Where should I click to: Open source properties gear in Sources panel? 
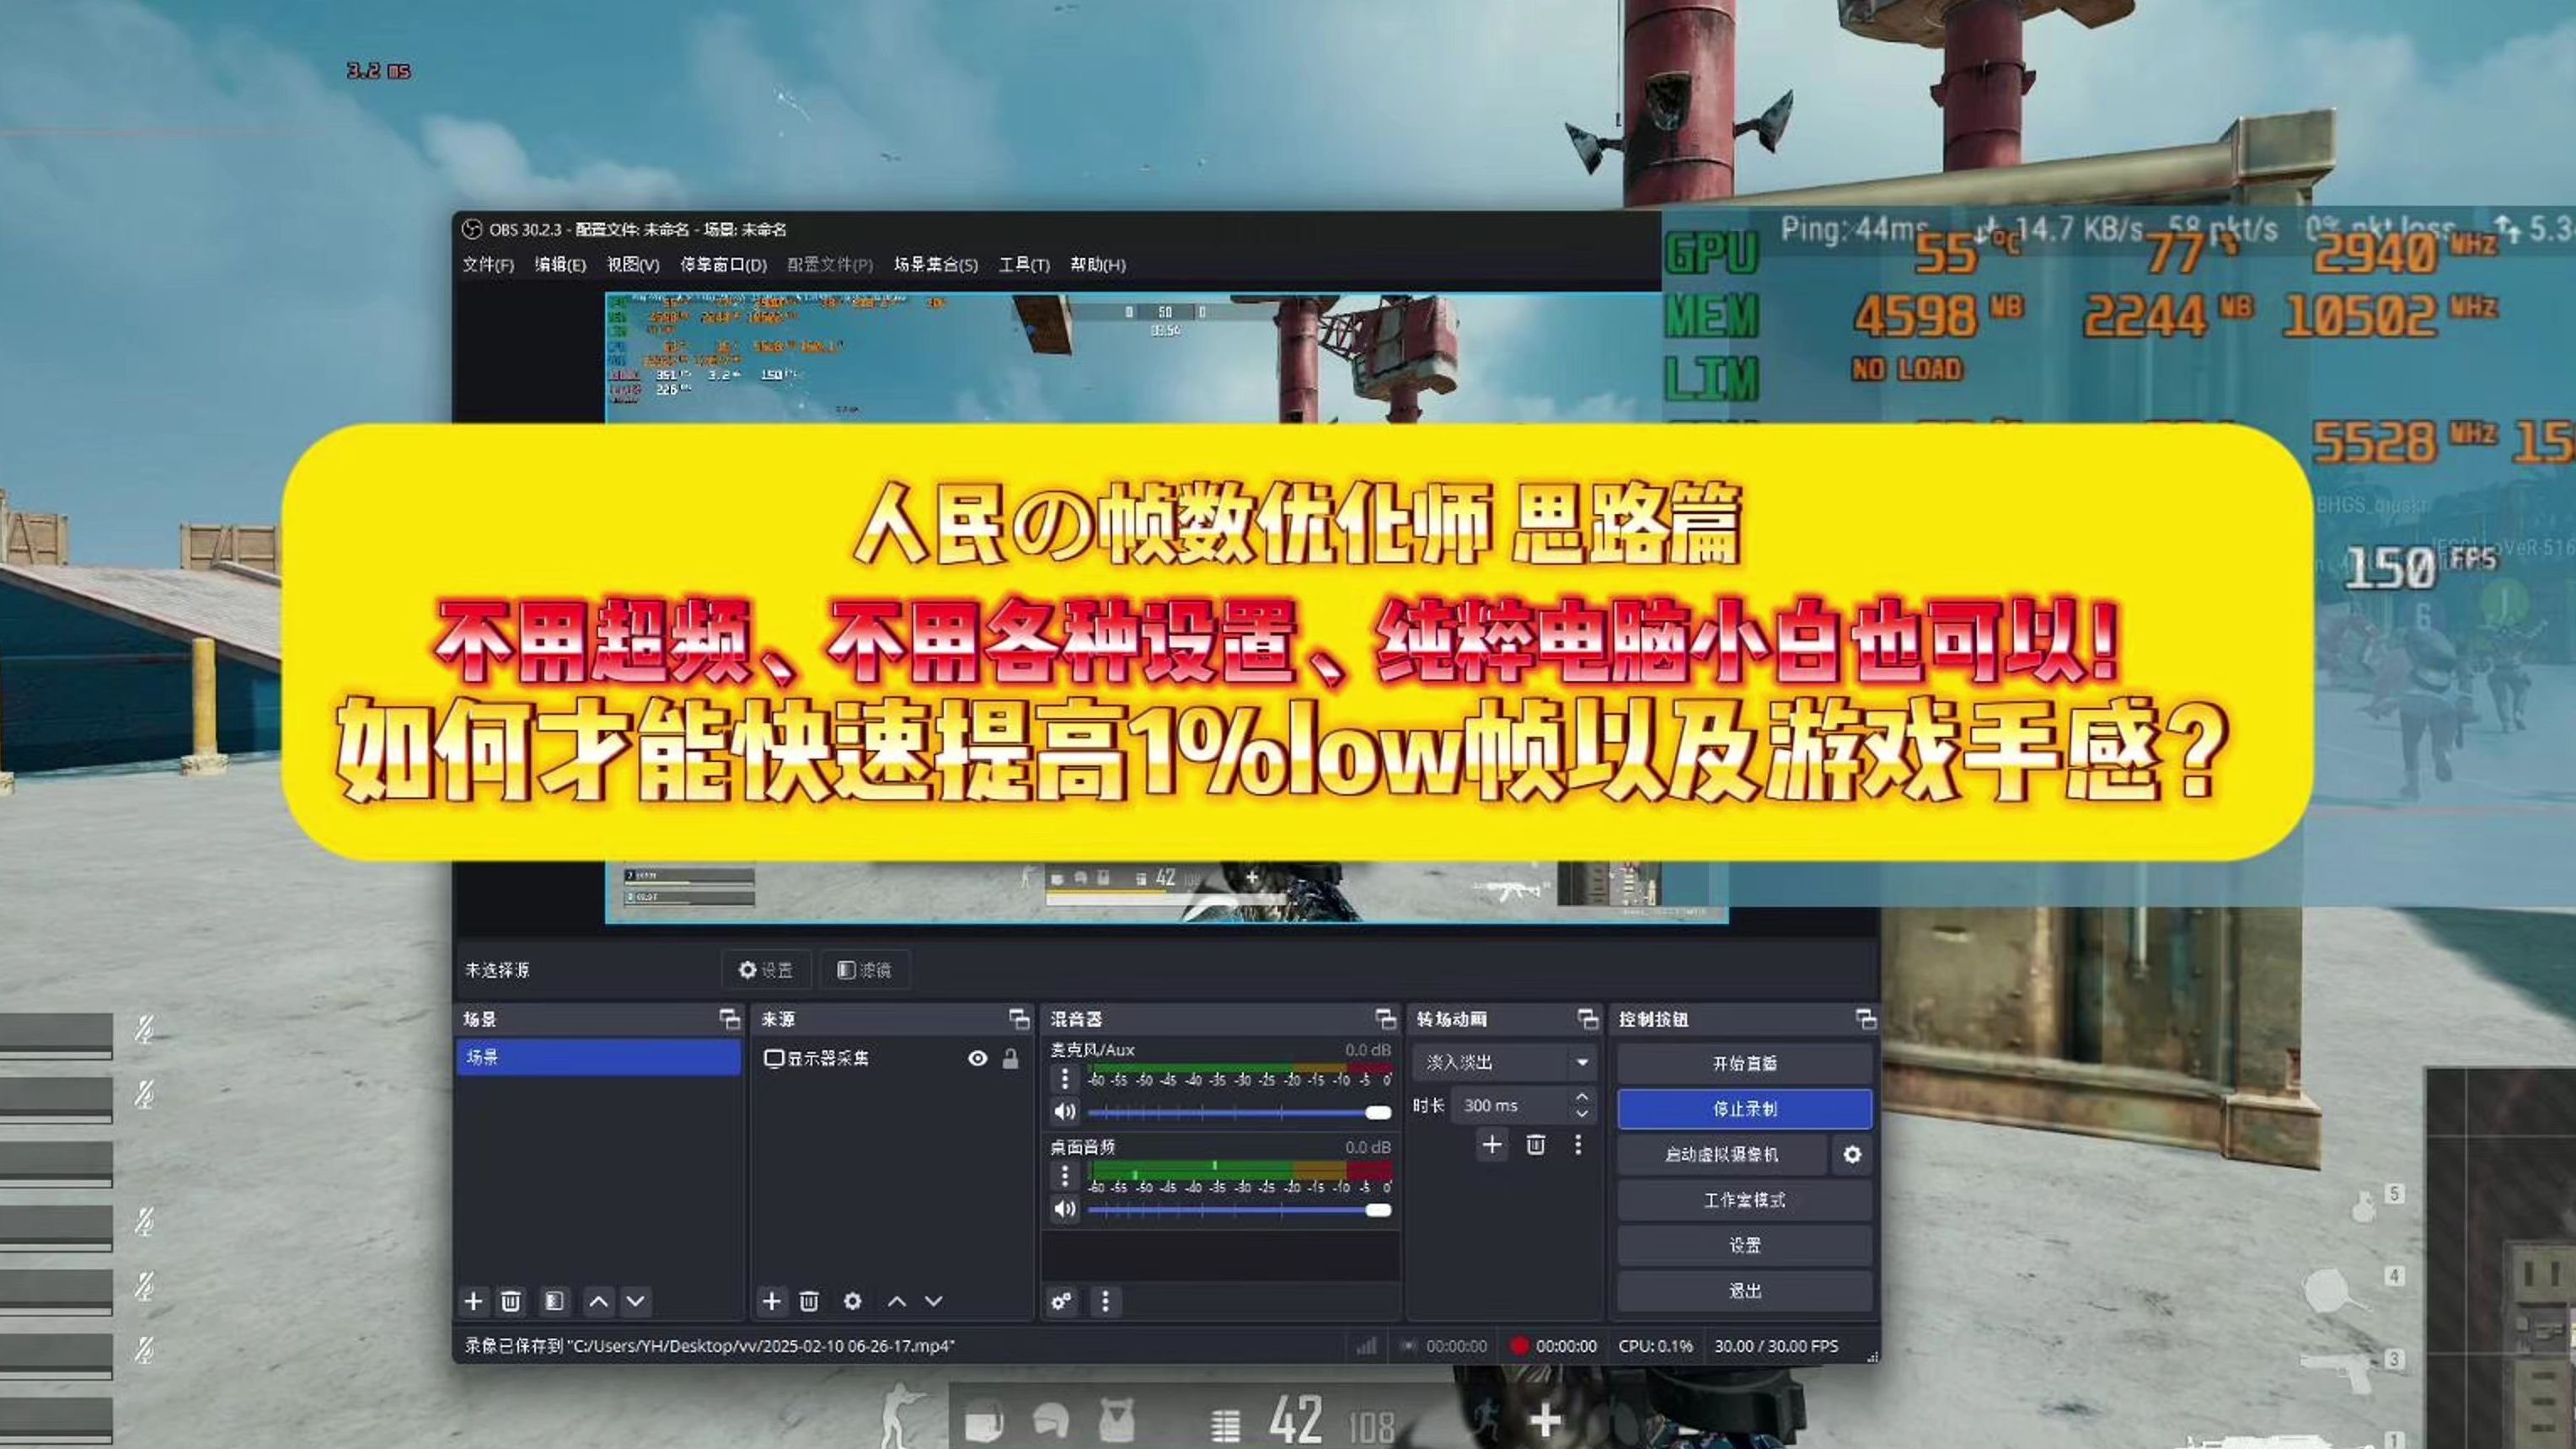pos(852,1301)
